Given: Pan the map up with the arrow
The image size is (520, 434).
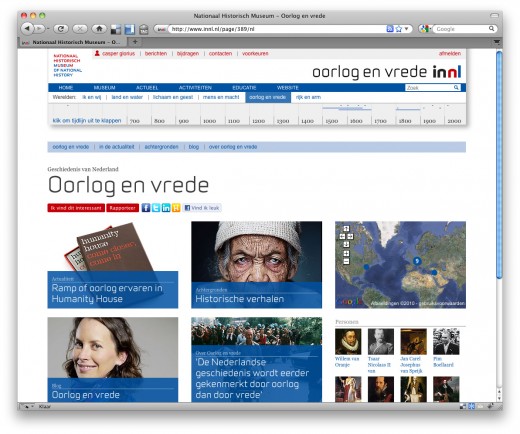Looking at the screenshot, I should click(346, 229).
